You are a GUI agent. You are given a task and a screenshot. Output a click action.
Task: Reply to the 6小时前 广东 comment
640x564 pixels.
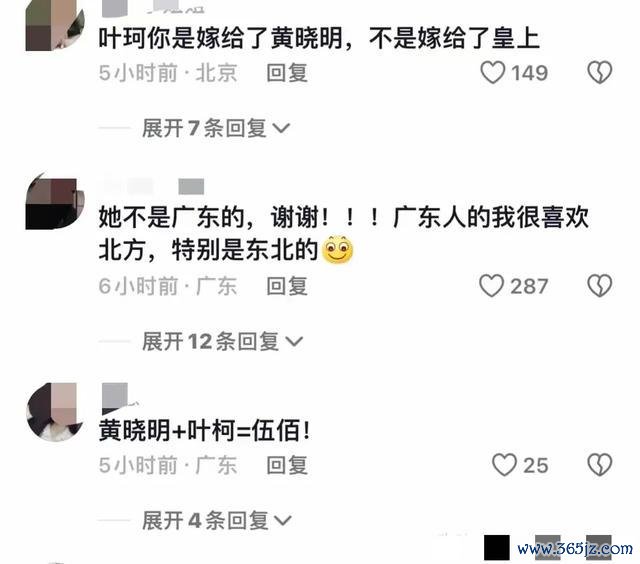[287, 286]
